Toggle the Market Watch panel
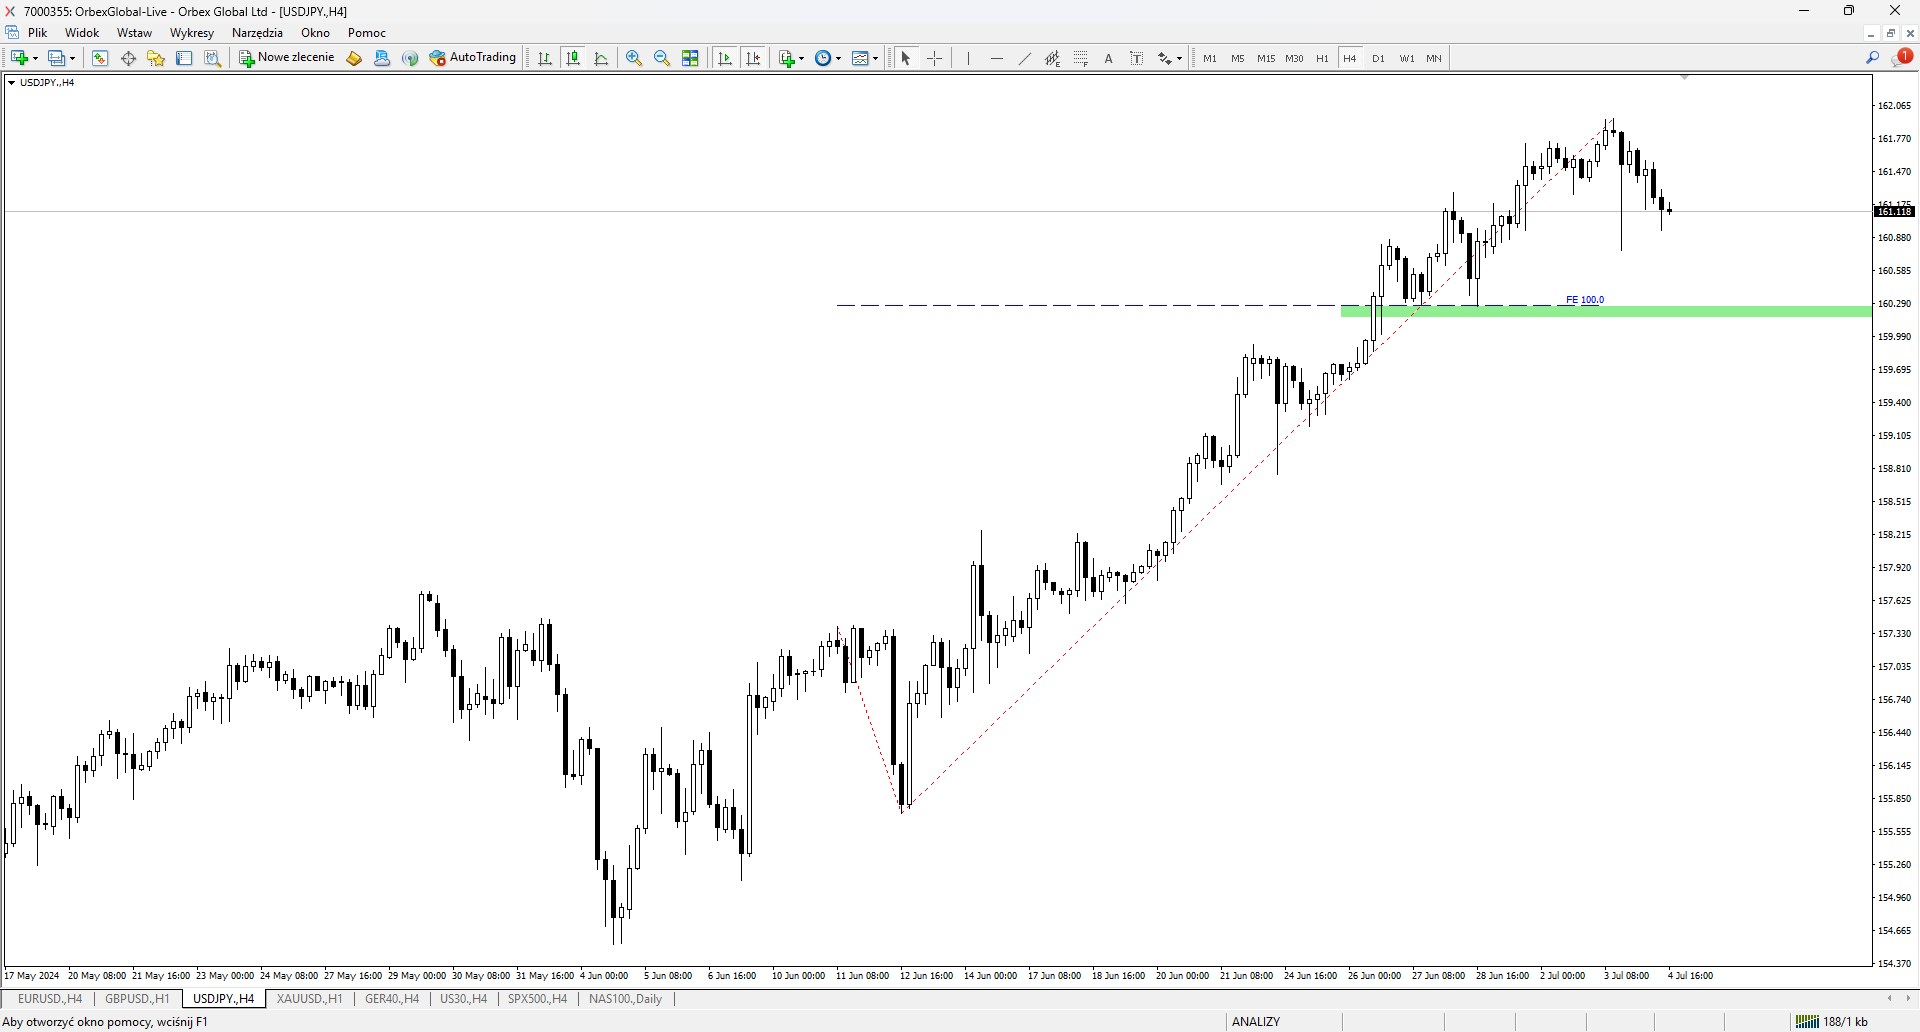1920x1032 pixels. [x=100, y=58]
